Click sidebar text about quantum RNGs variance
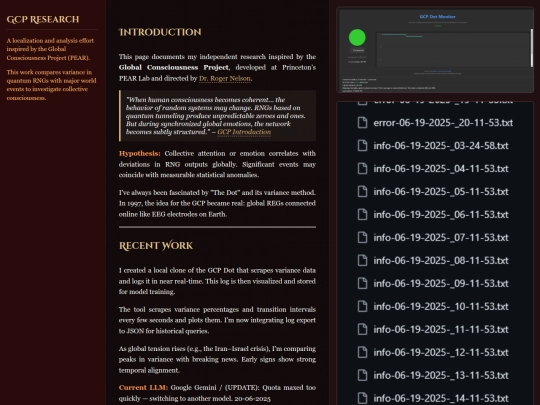This screenshot has width=540, height=405. [x=51, y=85]
